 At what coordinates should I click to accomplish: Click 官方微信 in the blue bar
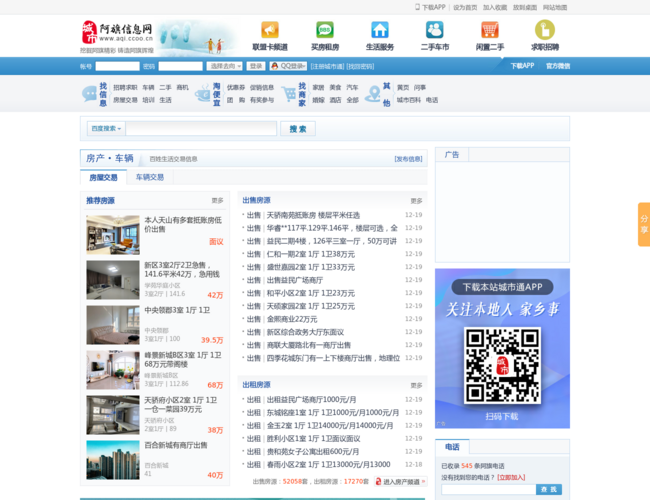pos(558,66)
